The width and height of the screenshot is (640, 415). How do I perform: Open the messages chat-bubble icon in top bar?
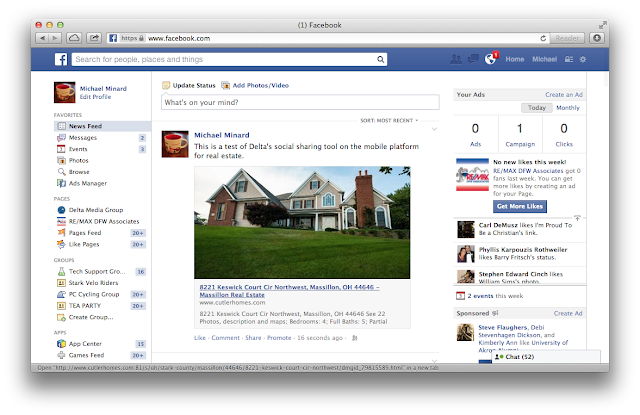pos(473,59)
